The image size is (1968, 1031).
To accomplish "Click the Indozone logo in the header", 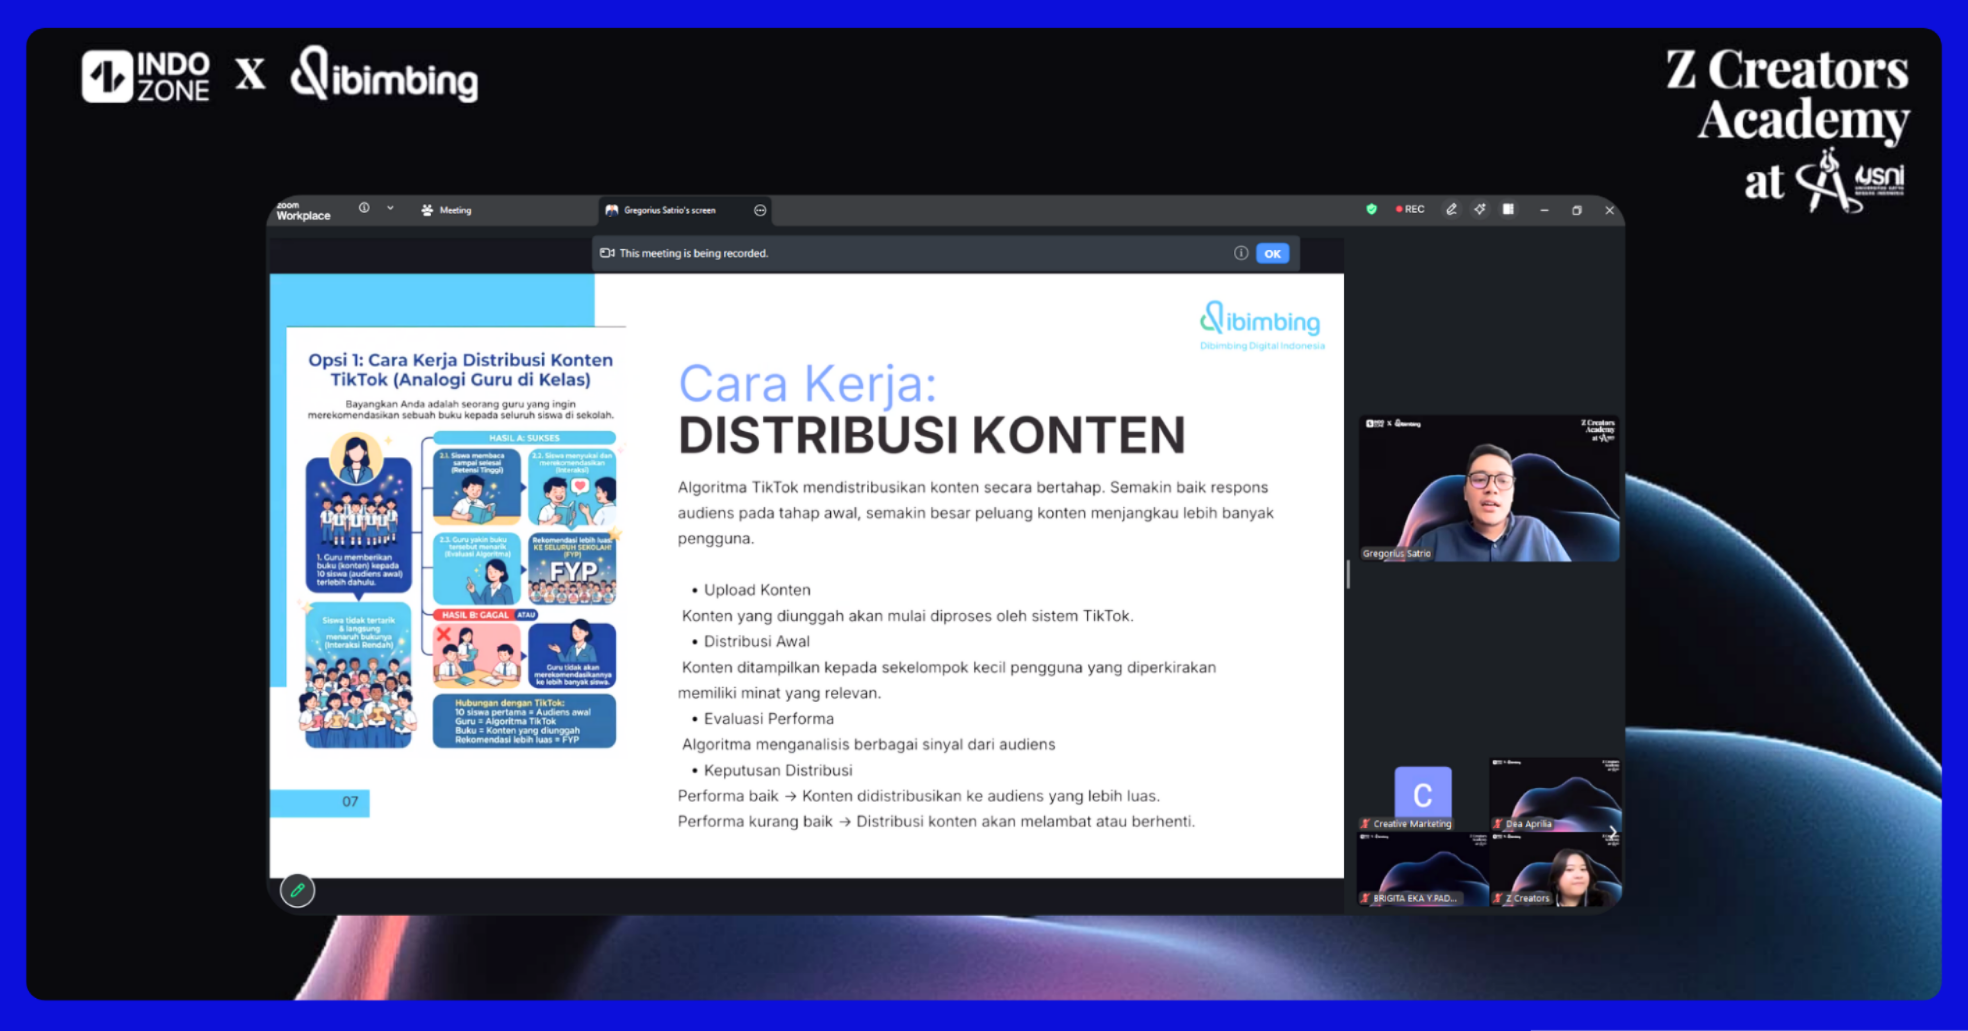I will pos(146,76).
